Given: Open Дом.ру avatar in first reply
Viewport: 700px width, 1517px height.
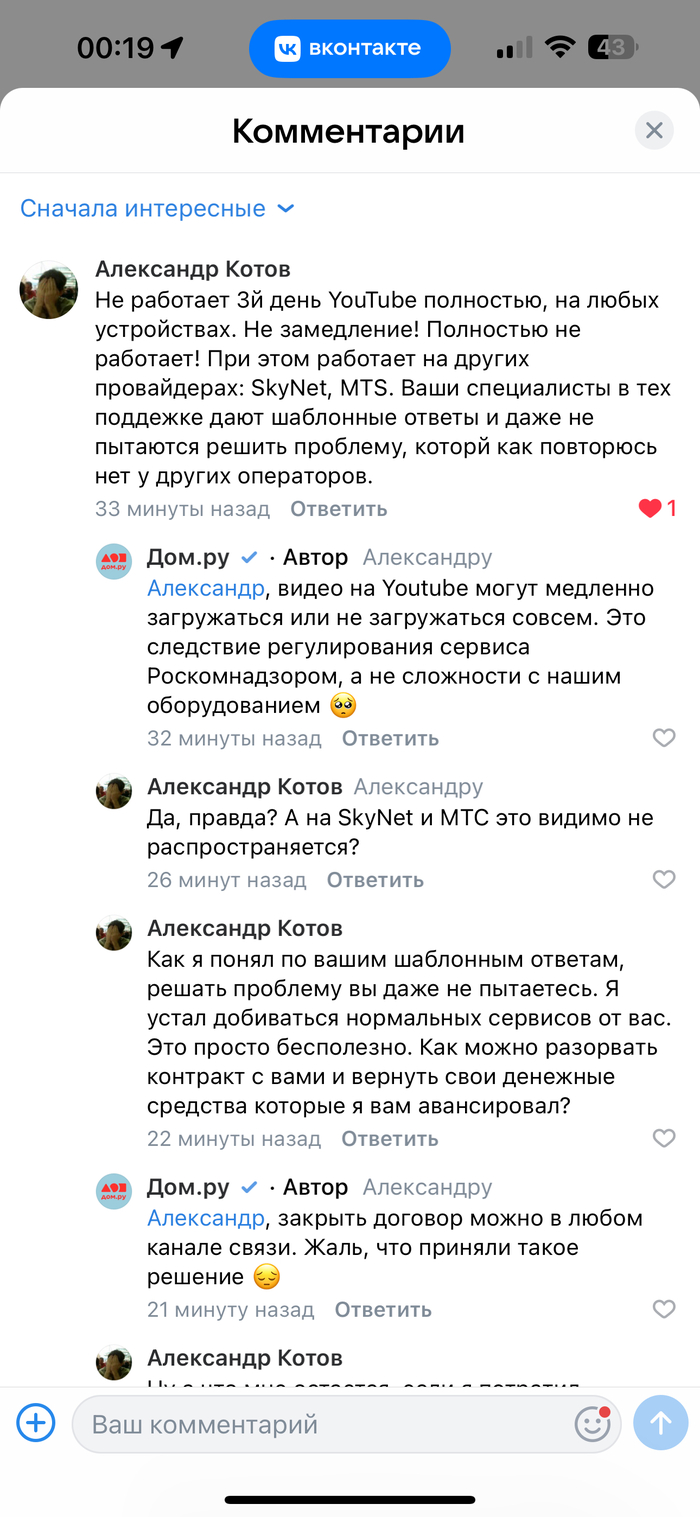Looking at the screenshot, I should (114, 562).
